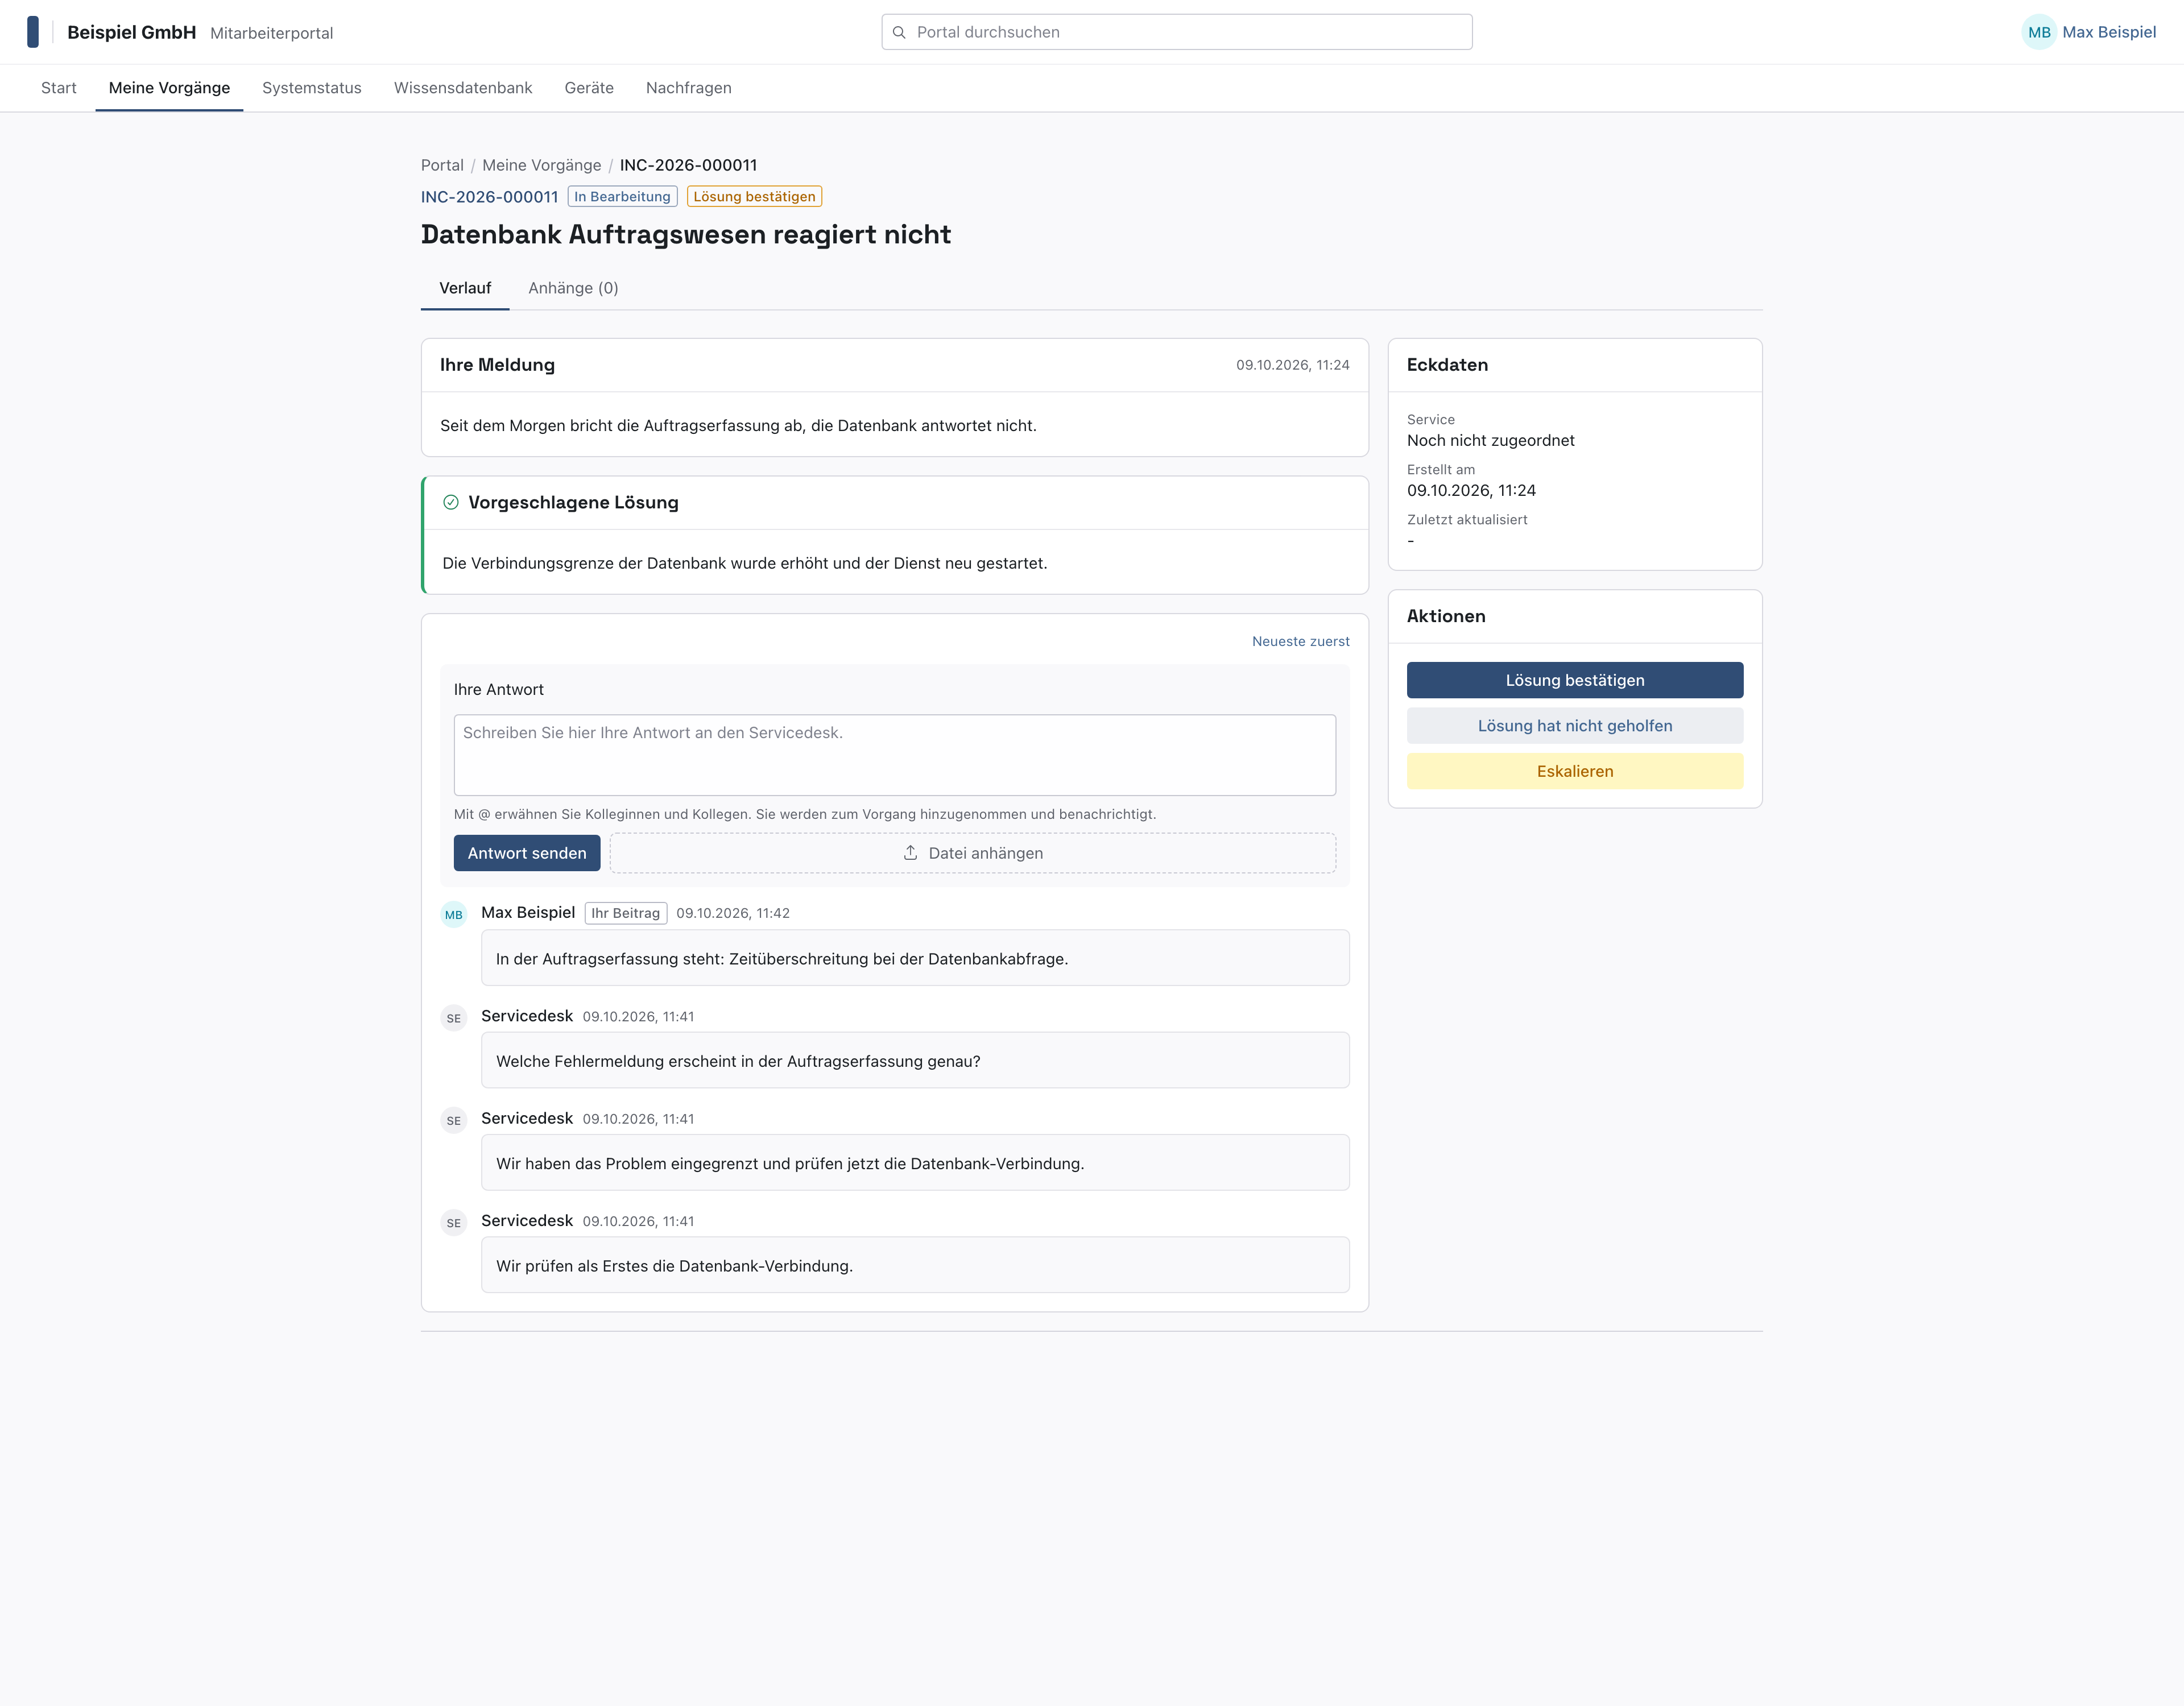Click the Lösung bestätigen action button

[x=1575, y=680]
